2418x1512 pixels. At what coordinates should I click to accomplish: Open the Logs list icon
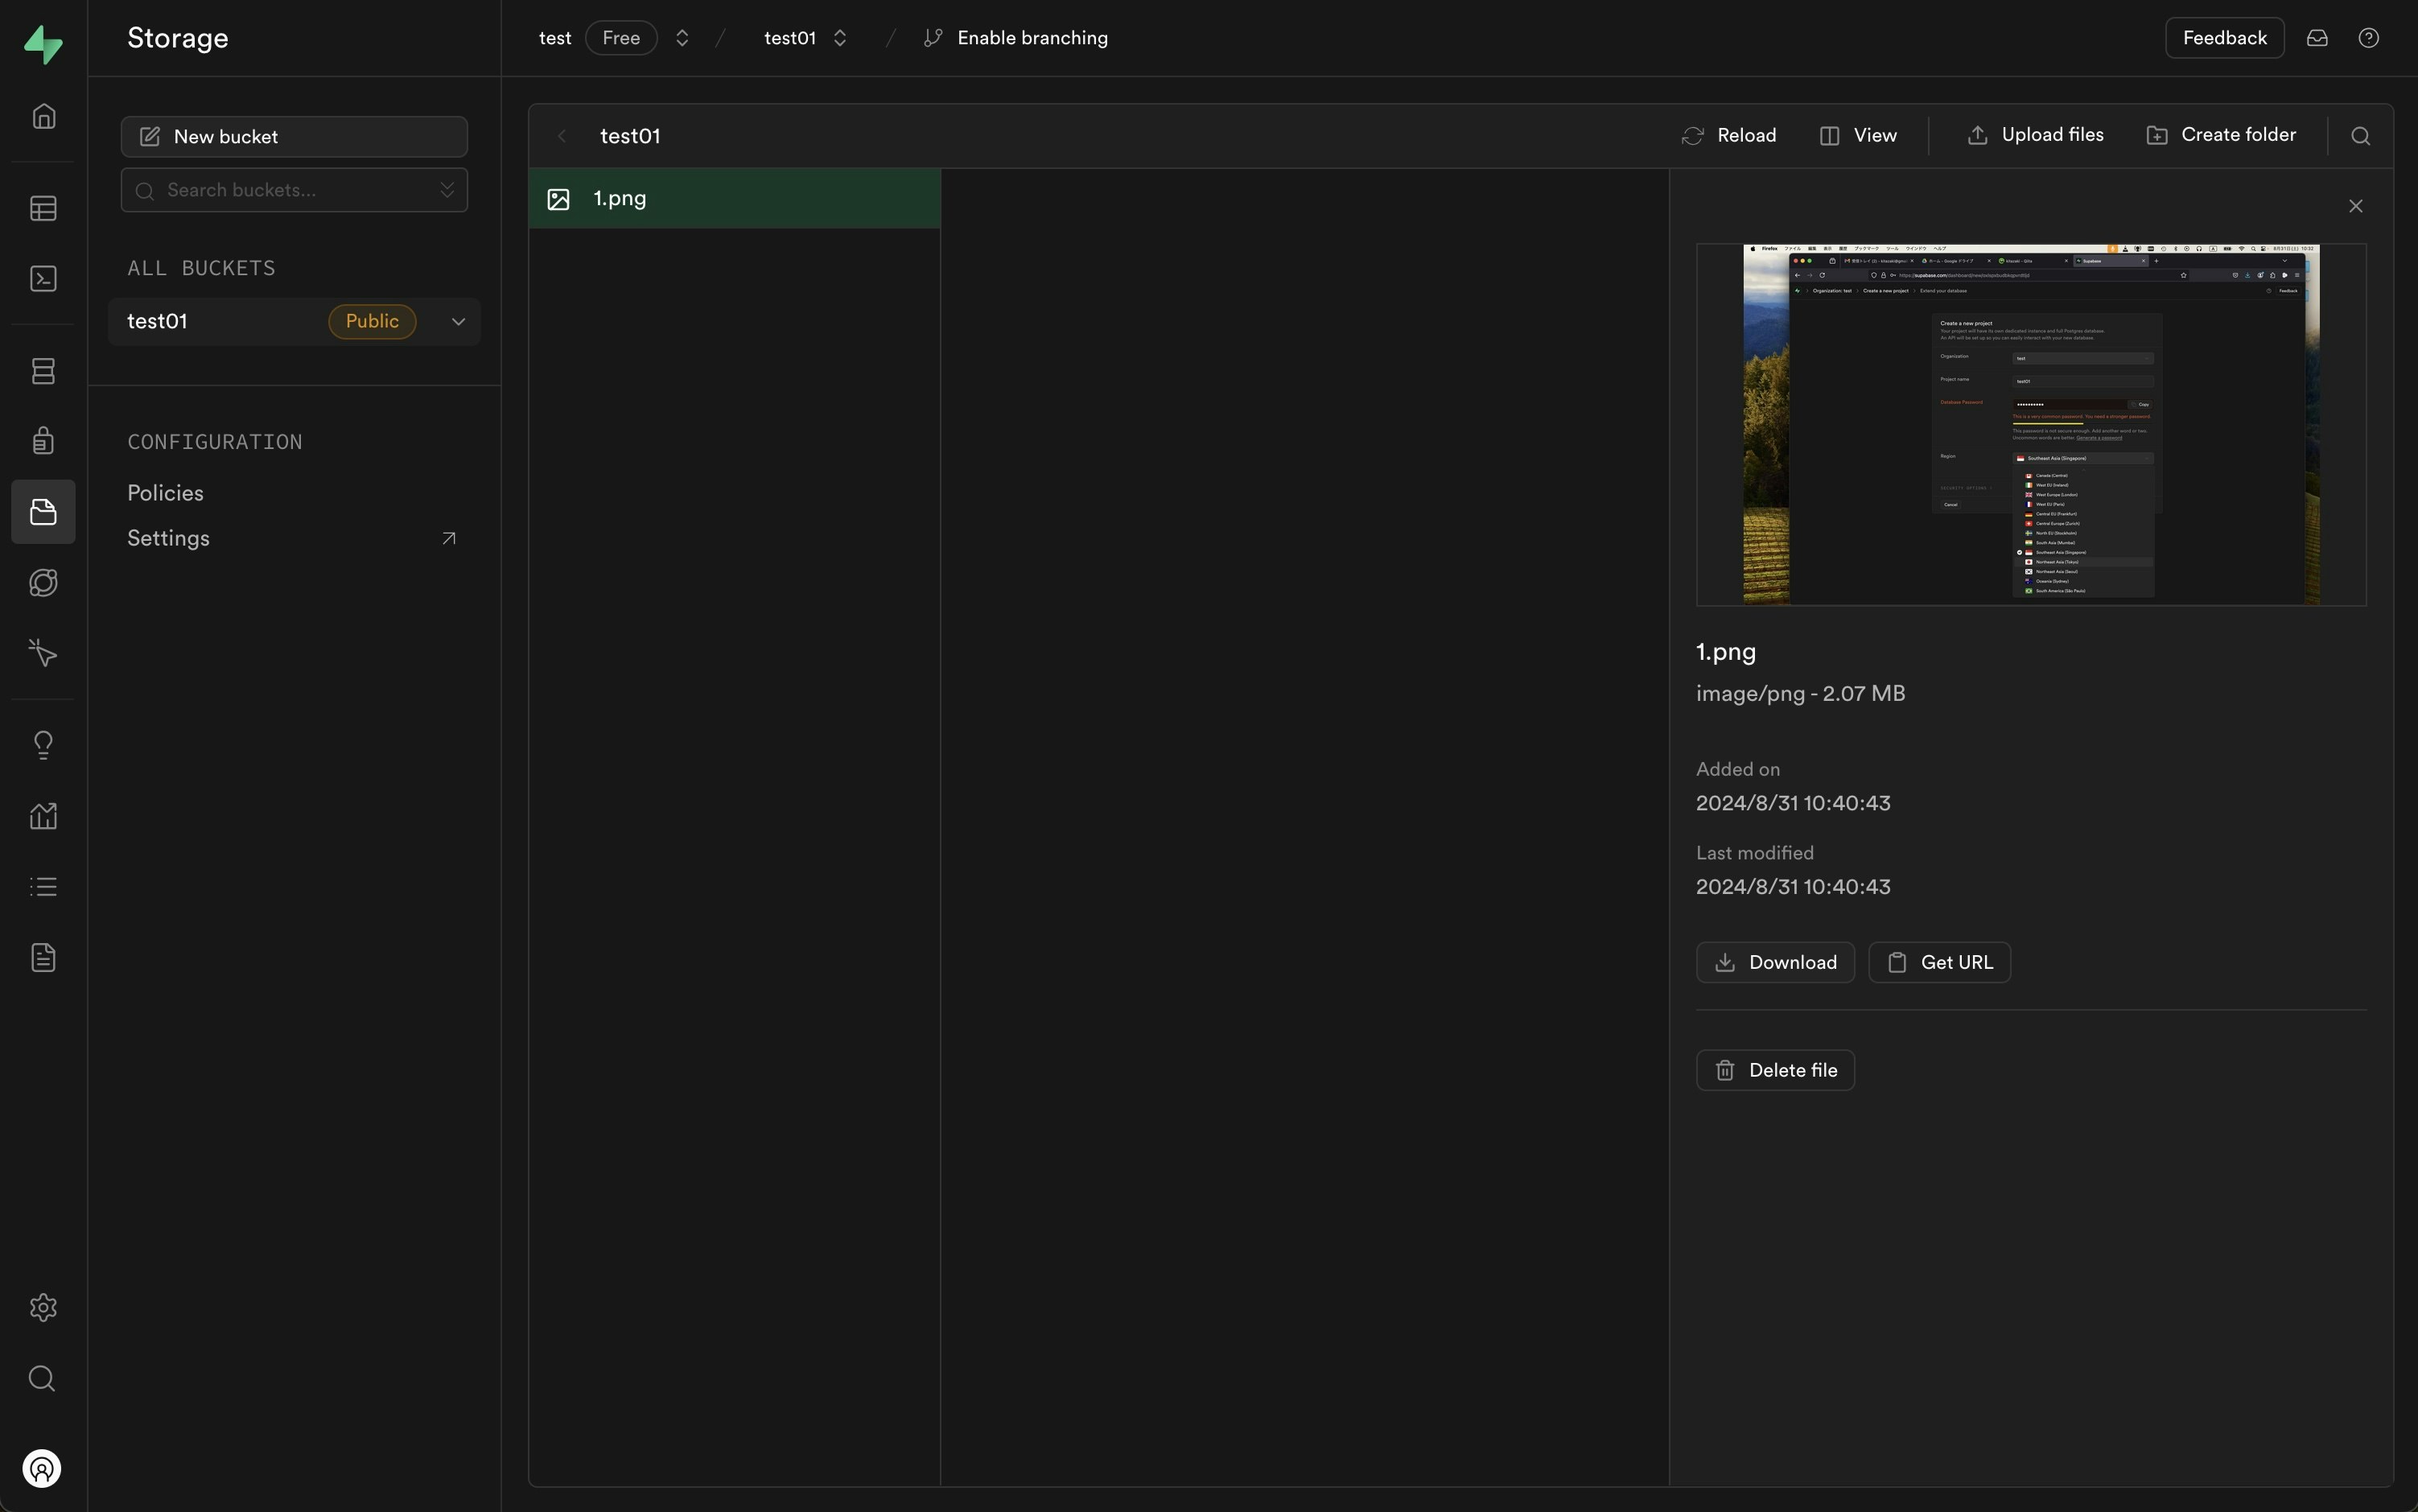click(x=43, y=887)
